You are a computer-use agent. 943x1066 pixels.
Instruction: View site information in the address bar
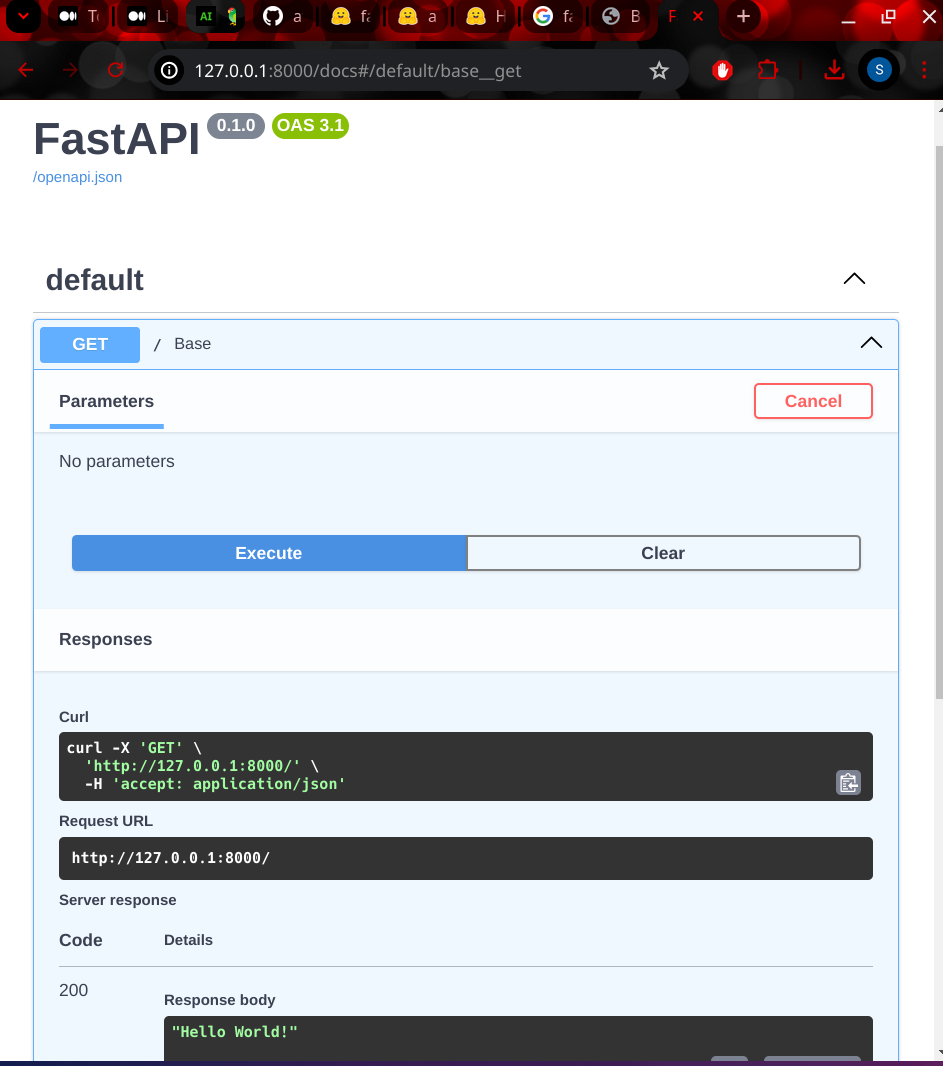(x=170, y=70)
